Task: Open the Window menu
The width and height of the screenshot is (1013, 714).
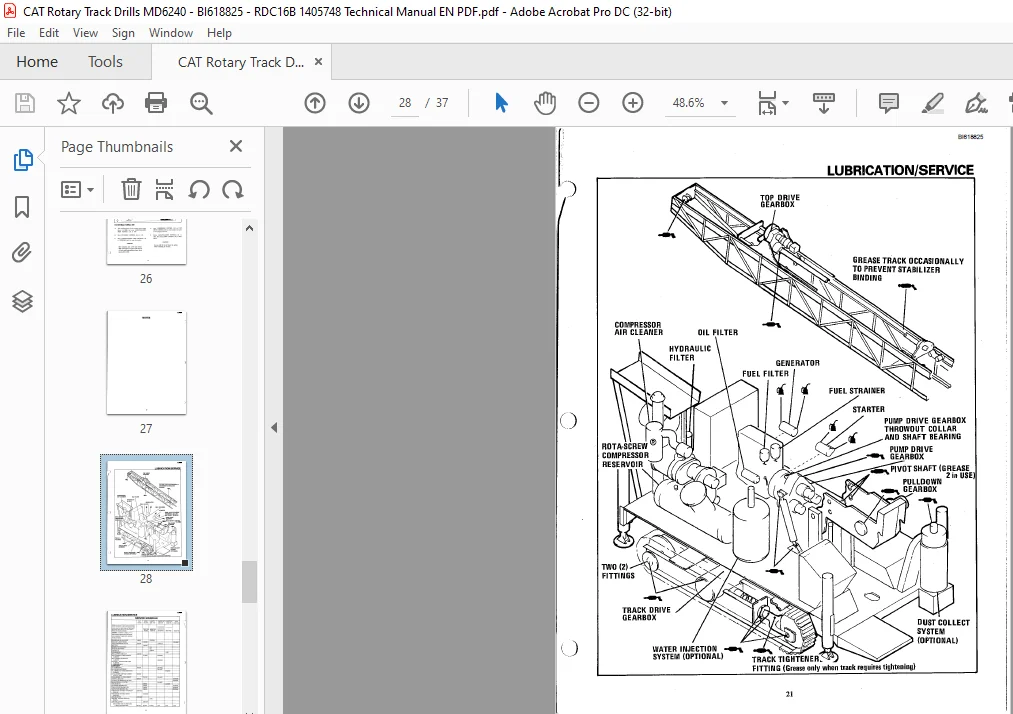Action: 171,33
